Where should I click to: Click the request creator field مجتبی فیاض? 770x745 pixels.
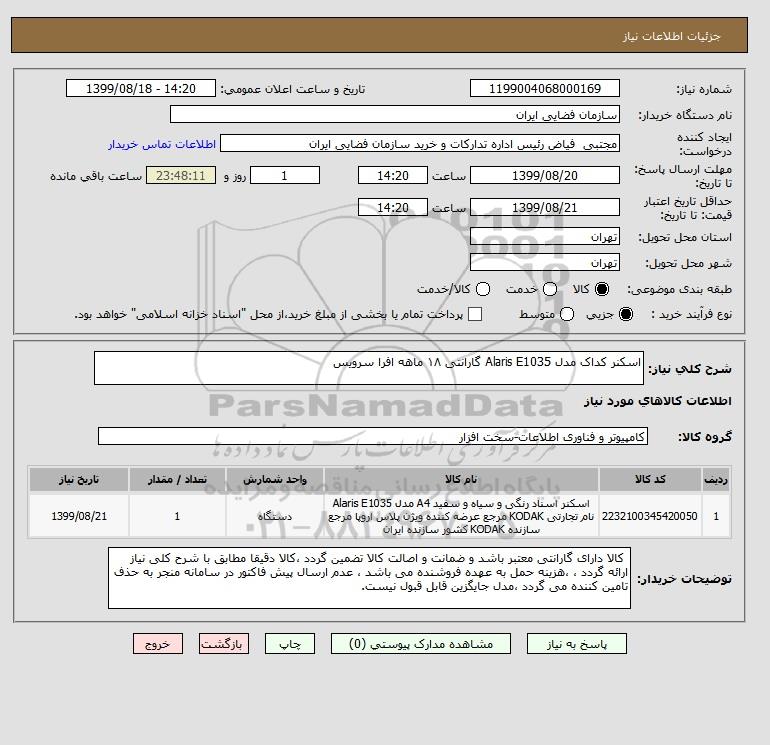(420, 144)
